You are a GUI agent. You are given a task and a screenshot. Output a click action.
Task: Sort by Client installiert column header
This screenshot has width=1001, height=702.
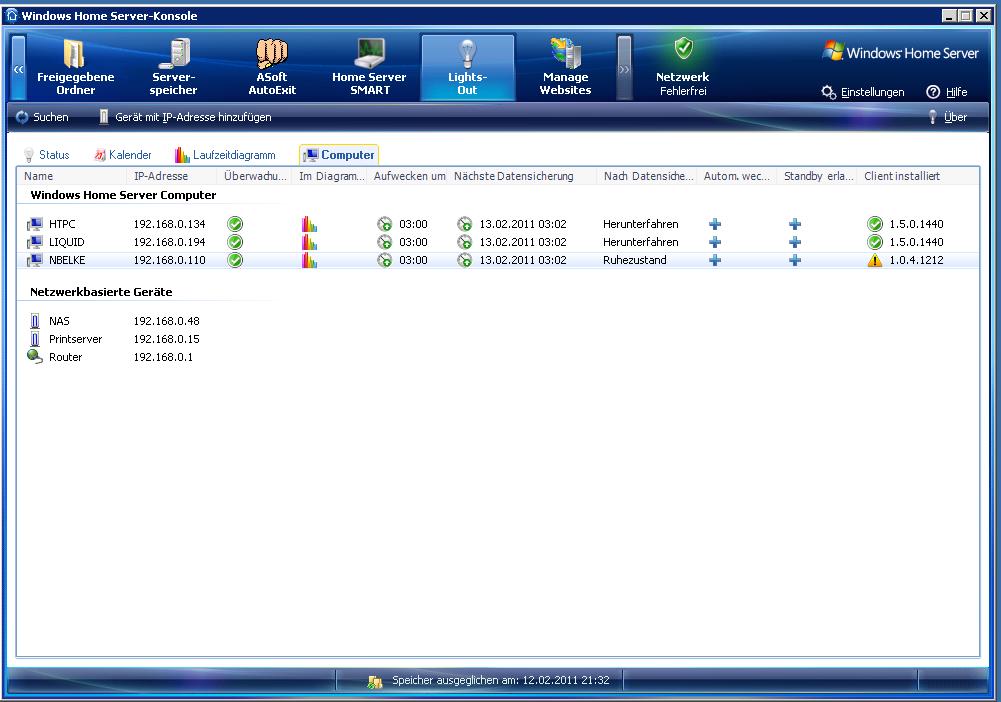tap(918, 176)
